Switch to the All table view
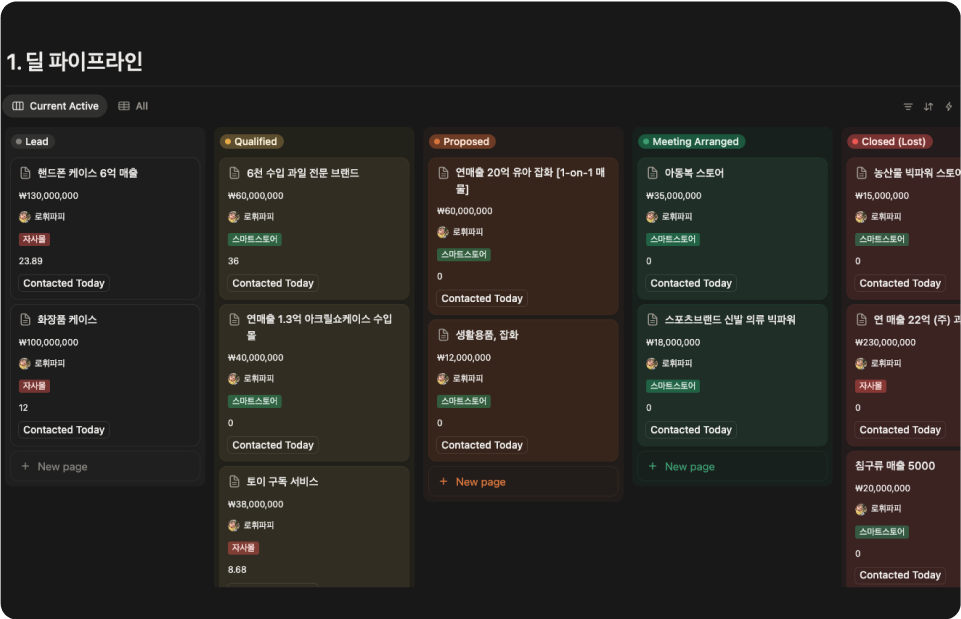Viewport: 961px width, 619px height. coord(133,106)
